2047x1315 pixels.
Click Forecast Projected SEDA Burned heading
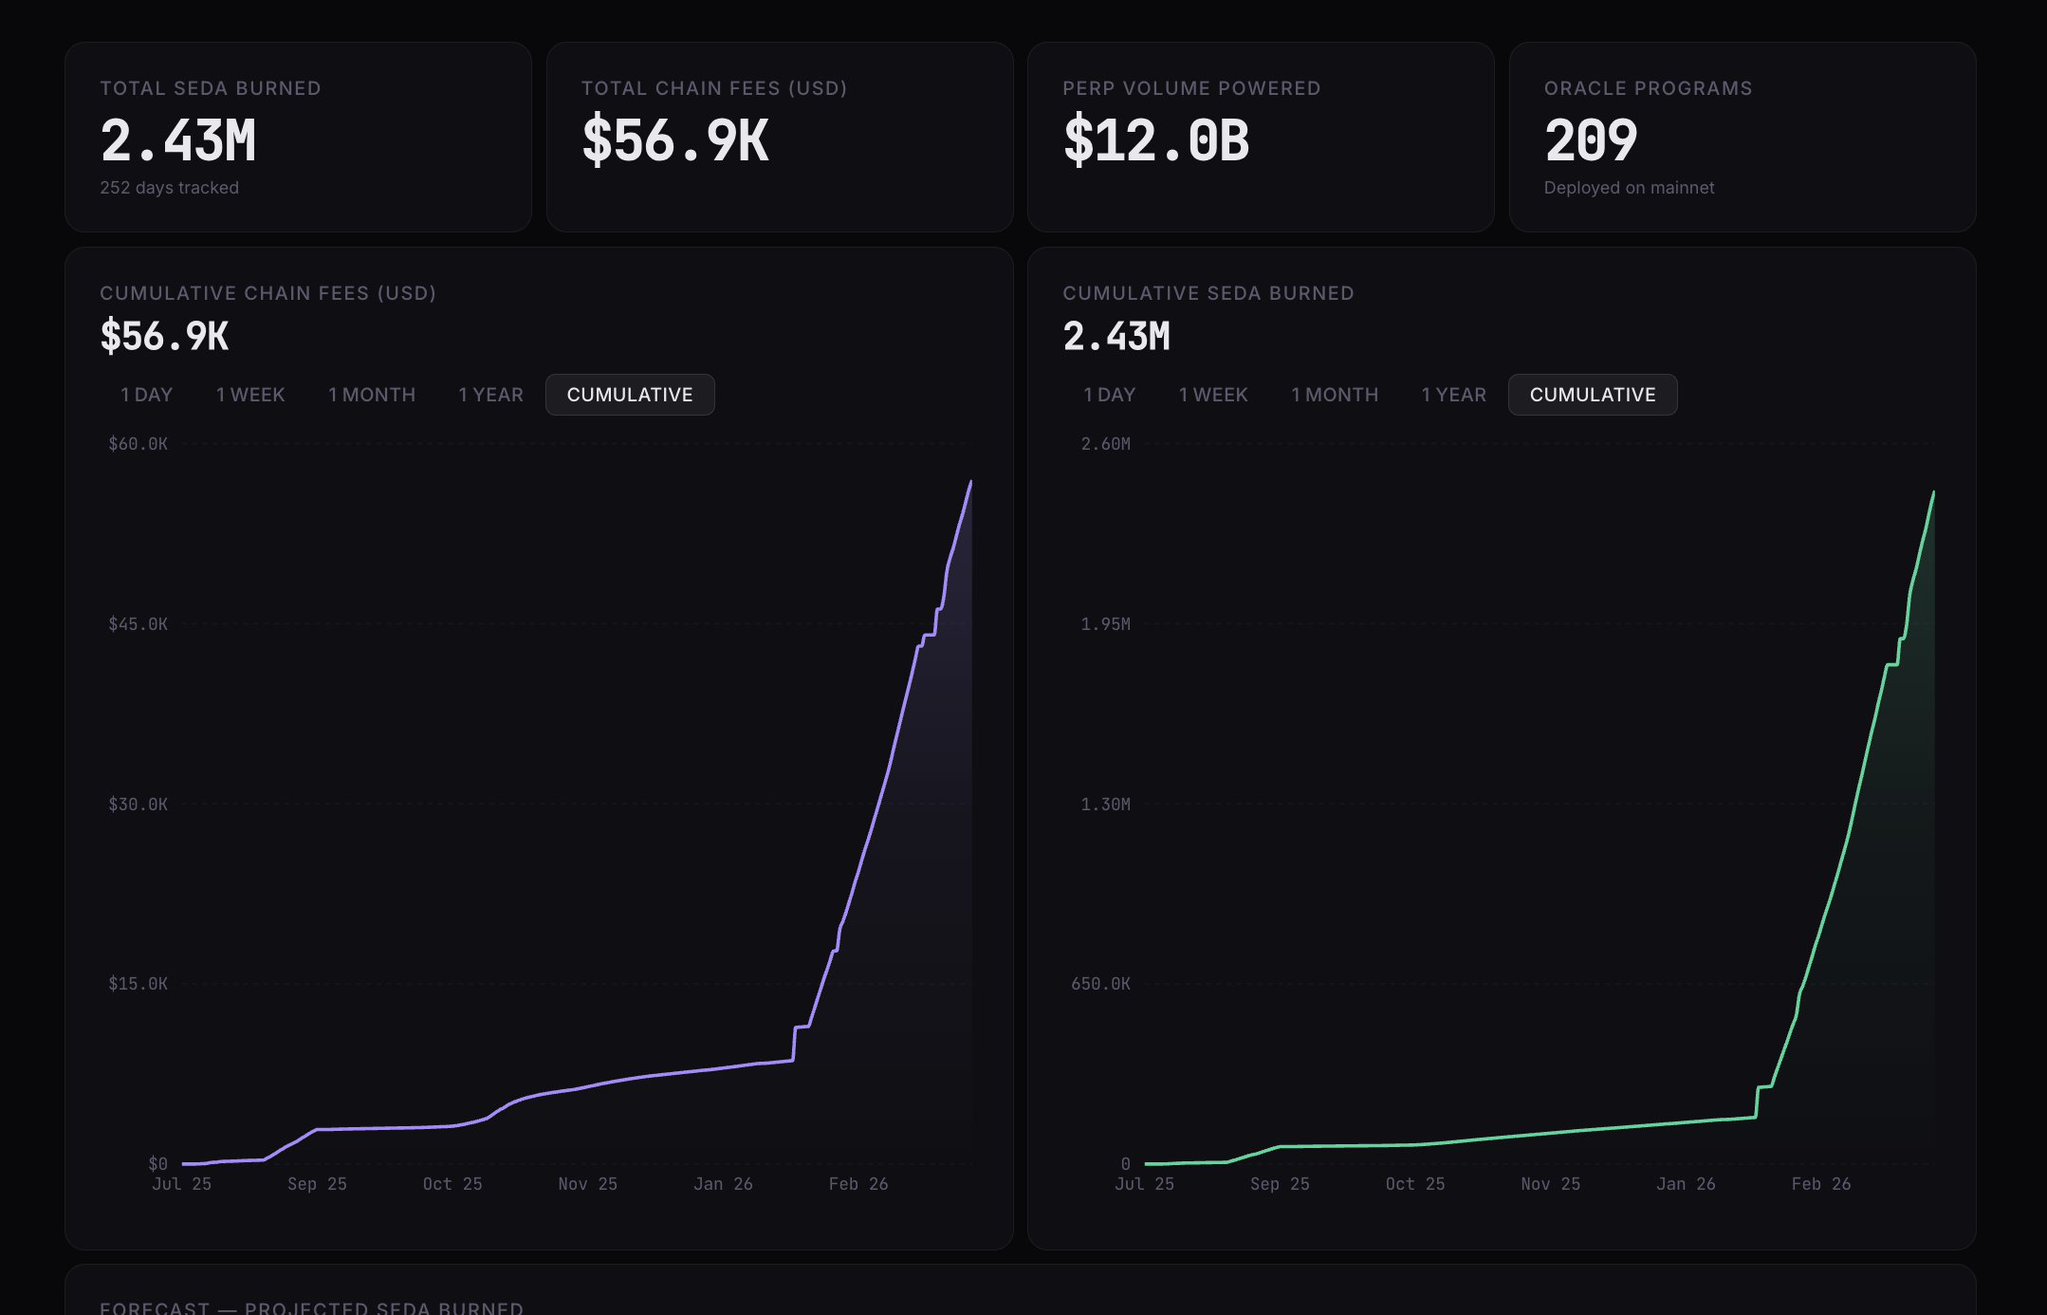tap(311, 1307)
